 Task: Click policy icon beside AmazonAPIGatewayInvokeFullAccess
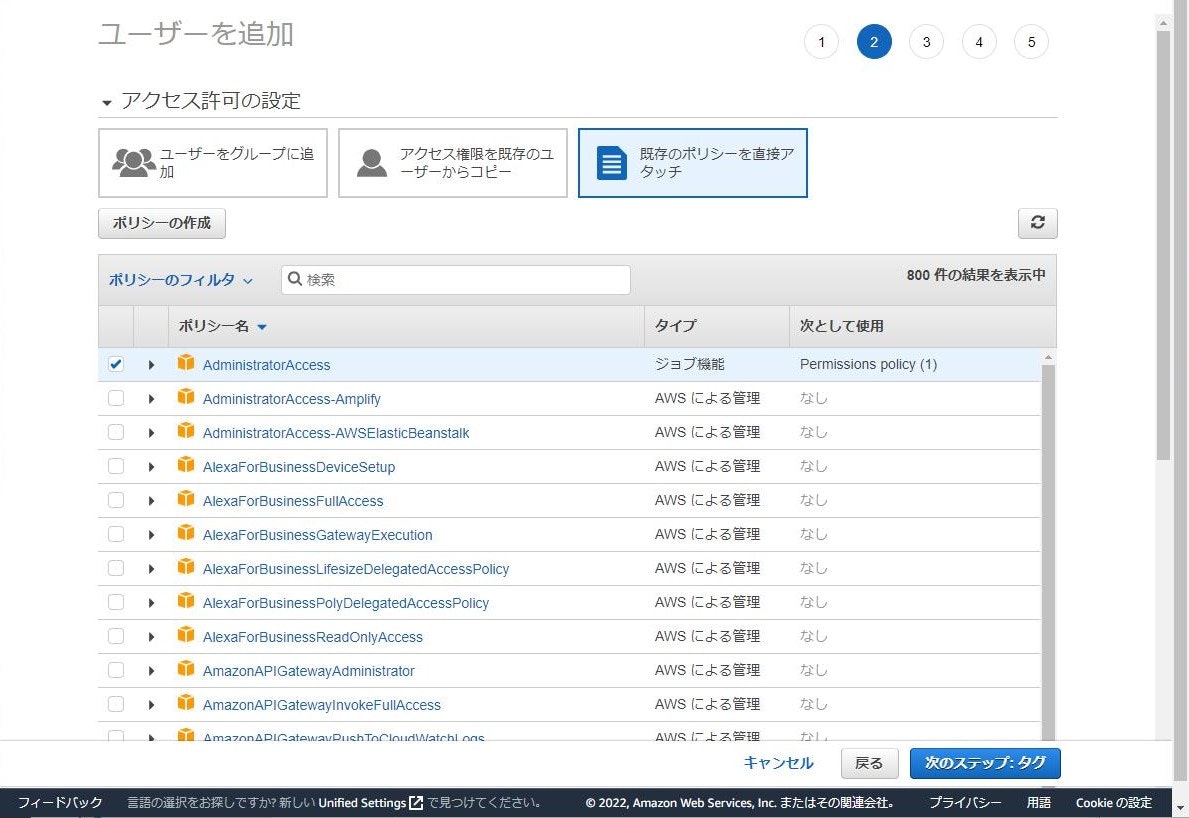[186, 704]
